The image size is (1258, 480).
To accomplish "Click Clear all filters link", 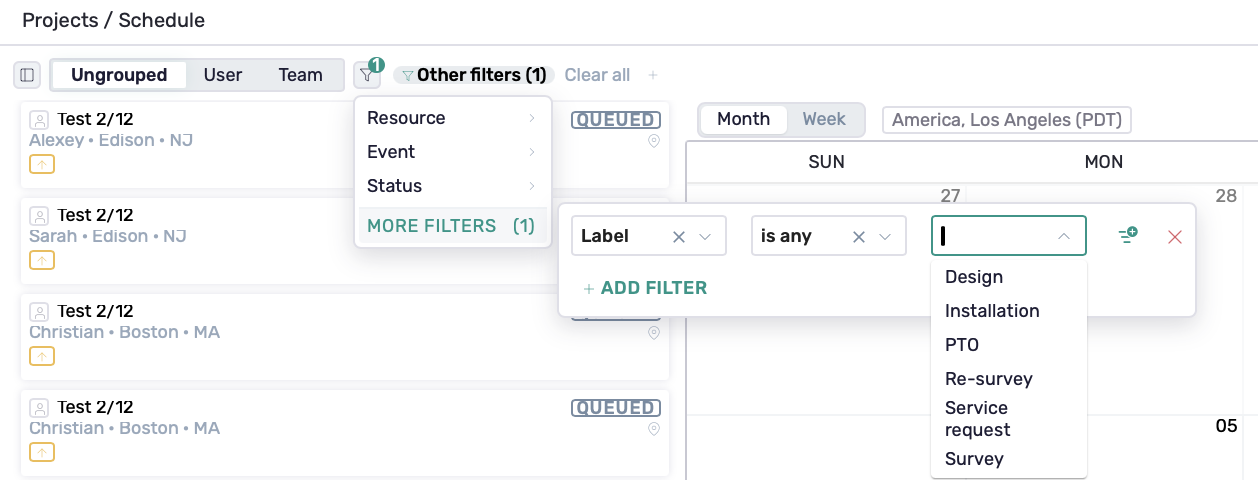I will pyautogui.click(x=597, y=75).
